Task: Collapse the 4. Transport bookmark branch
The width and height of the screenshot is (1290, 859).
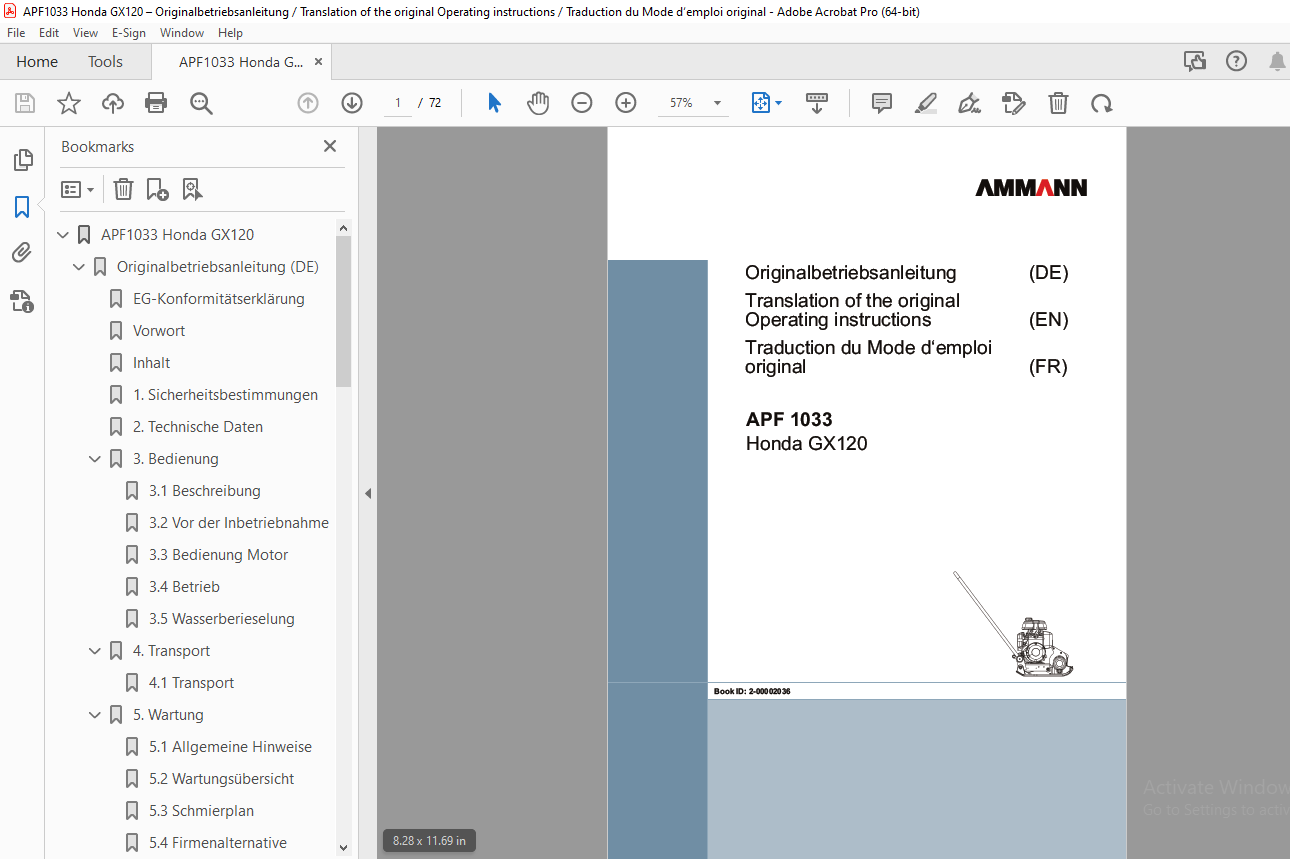Action: click(x=96, y=651)
